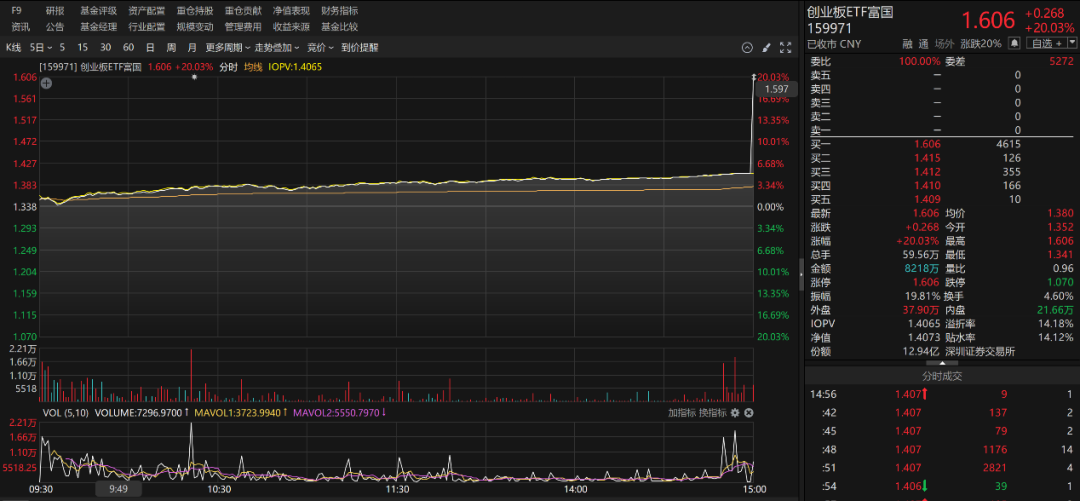Collapse quote details using the small up arrow

pyautogui.click(x=942, y=362)
